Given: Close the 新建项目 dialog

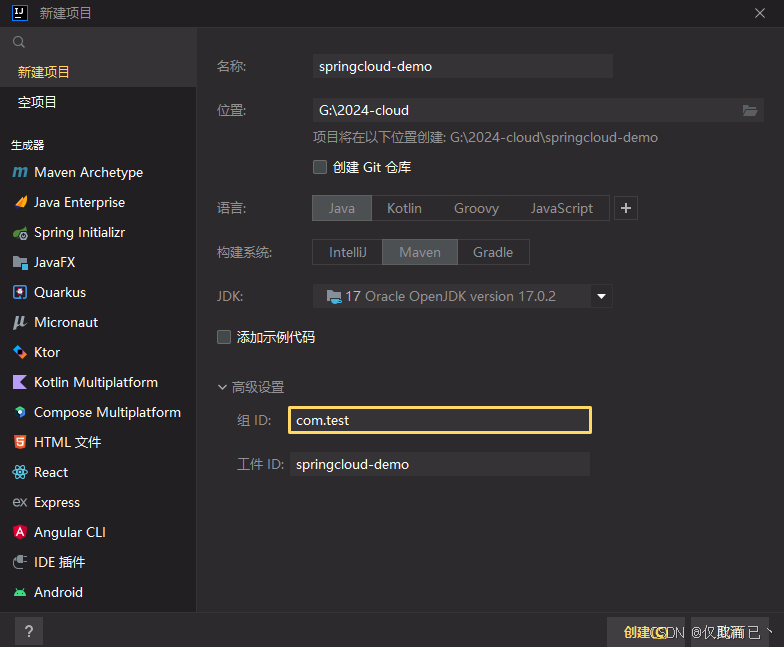Looking at the screenshot, I should pyautogui.click(x=760, y=13).
